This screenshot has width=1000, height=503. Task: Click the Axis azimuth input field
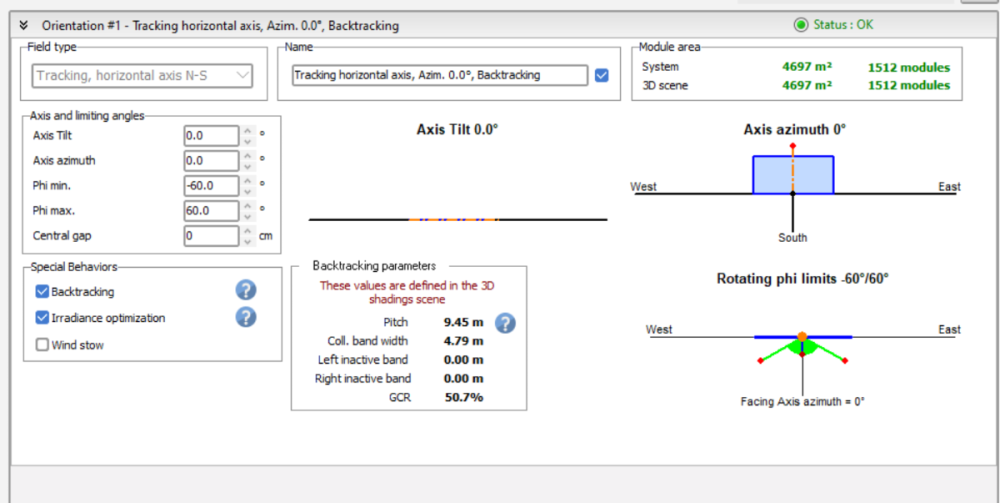click(211, 161)
